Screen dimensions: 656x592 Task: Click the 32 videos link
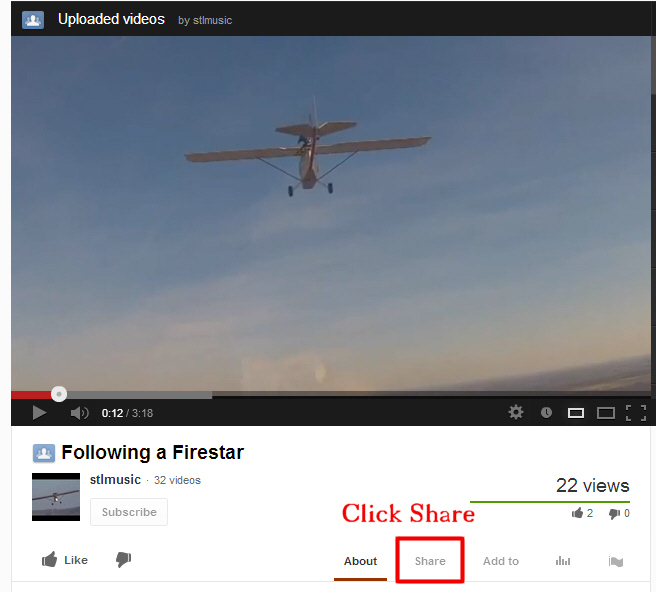coord(177,480)
